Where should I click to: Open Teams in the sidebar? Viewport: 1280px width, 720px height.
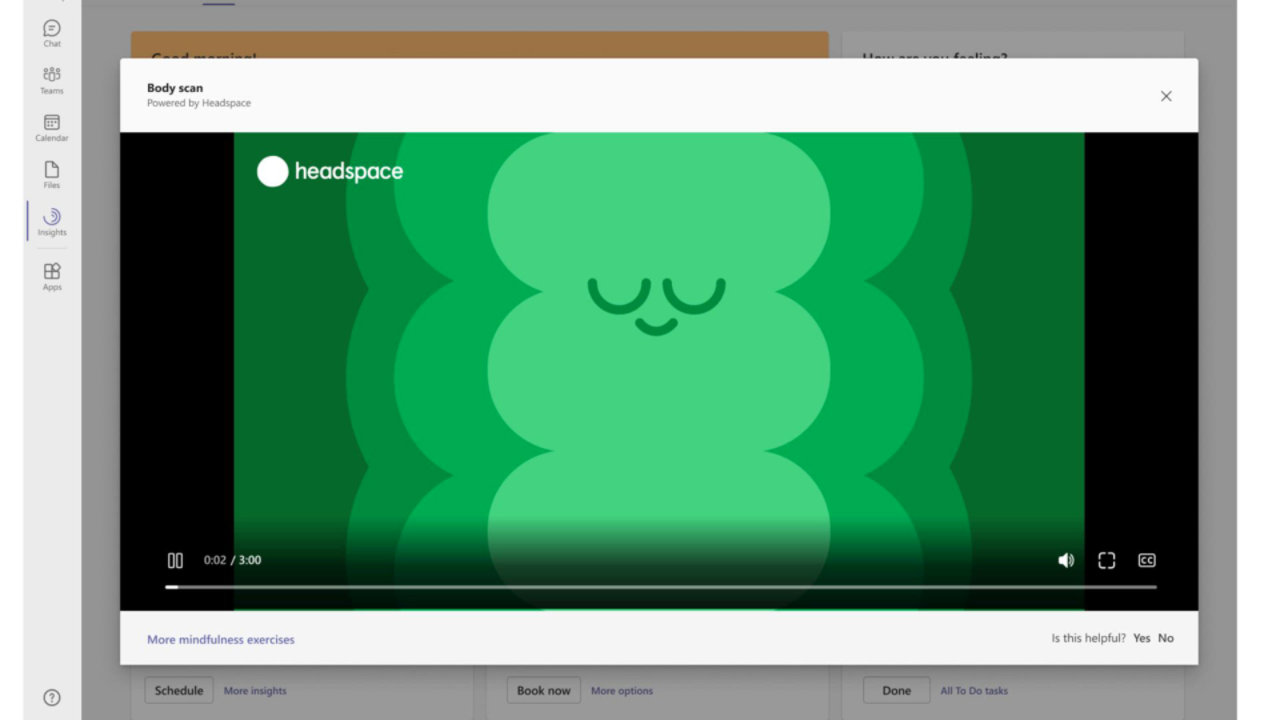coord(52,80)
